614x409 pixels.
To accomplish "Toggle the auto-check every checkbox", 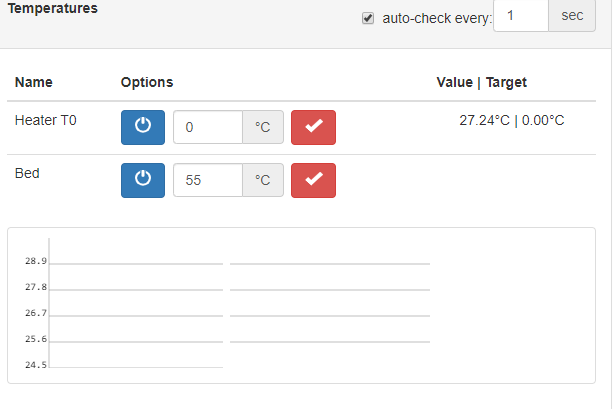I will (x=368, y=18).
